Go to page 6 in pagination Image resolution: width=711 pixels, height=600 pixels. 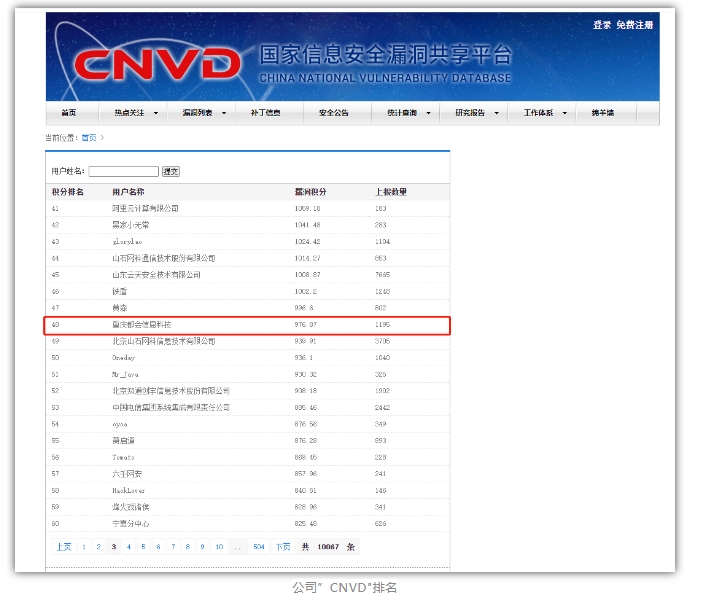(158, 547)
